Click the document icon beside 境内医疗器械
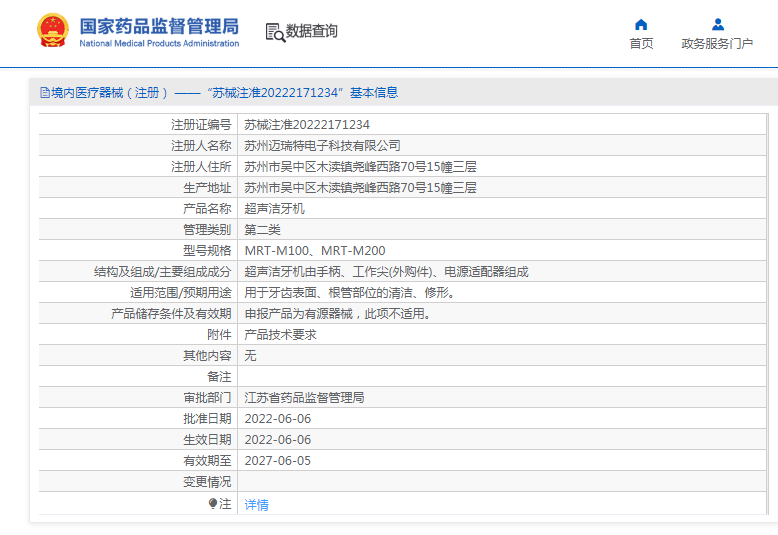The width and height of the screenshot is (778, 535). (x=44, y=93)
